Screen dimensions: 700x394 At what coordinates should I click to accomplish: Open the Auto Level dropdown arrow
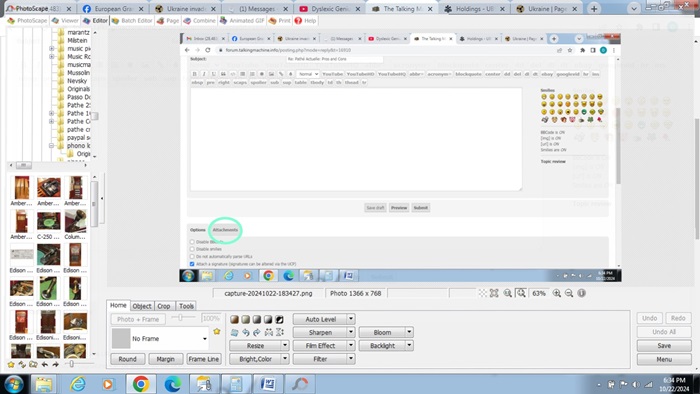coord(351,319)
